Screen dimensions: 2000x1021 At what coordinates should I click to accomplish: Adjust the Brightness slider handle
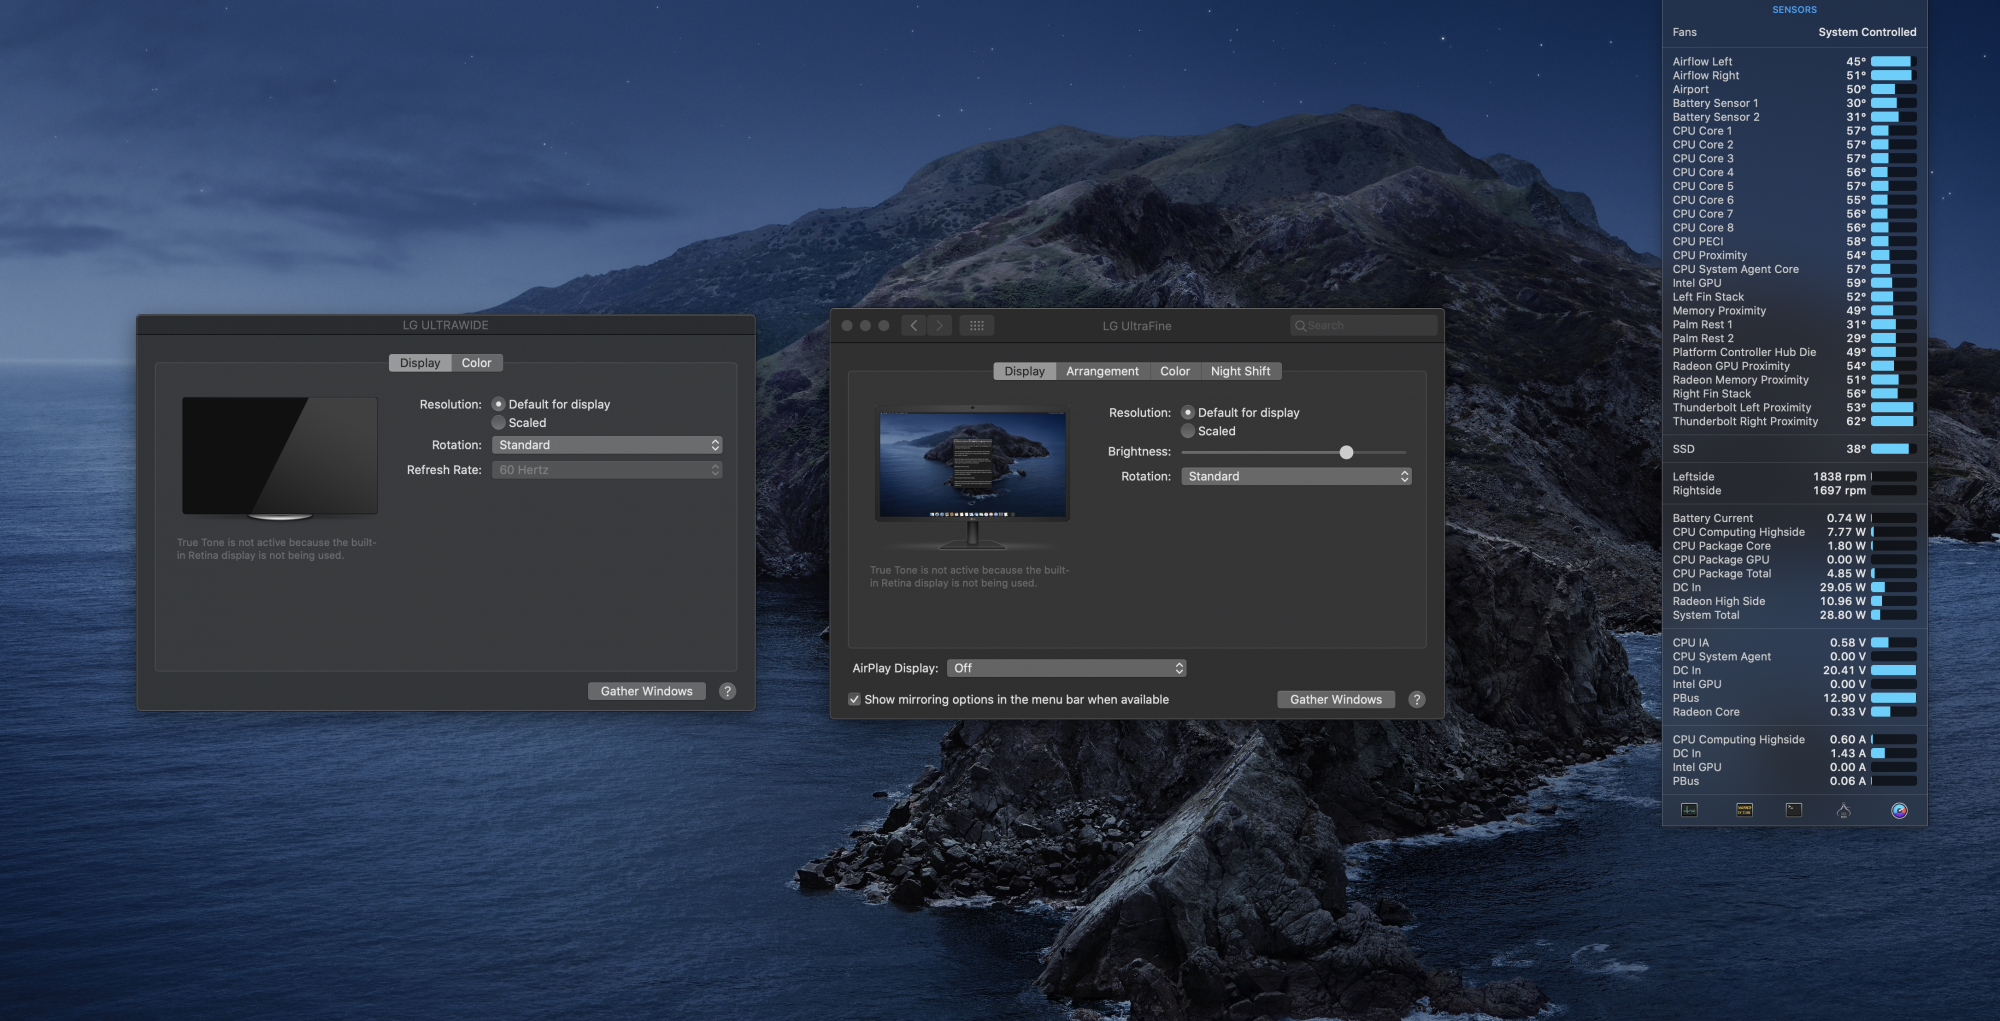1346,452
